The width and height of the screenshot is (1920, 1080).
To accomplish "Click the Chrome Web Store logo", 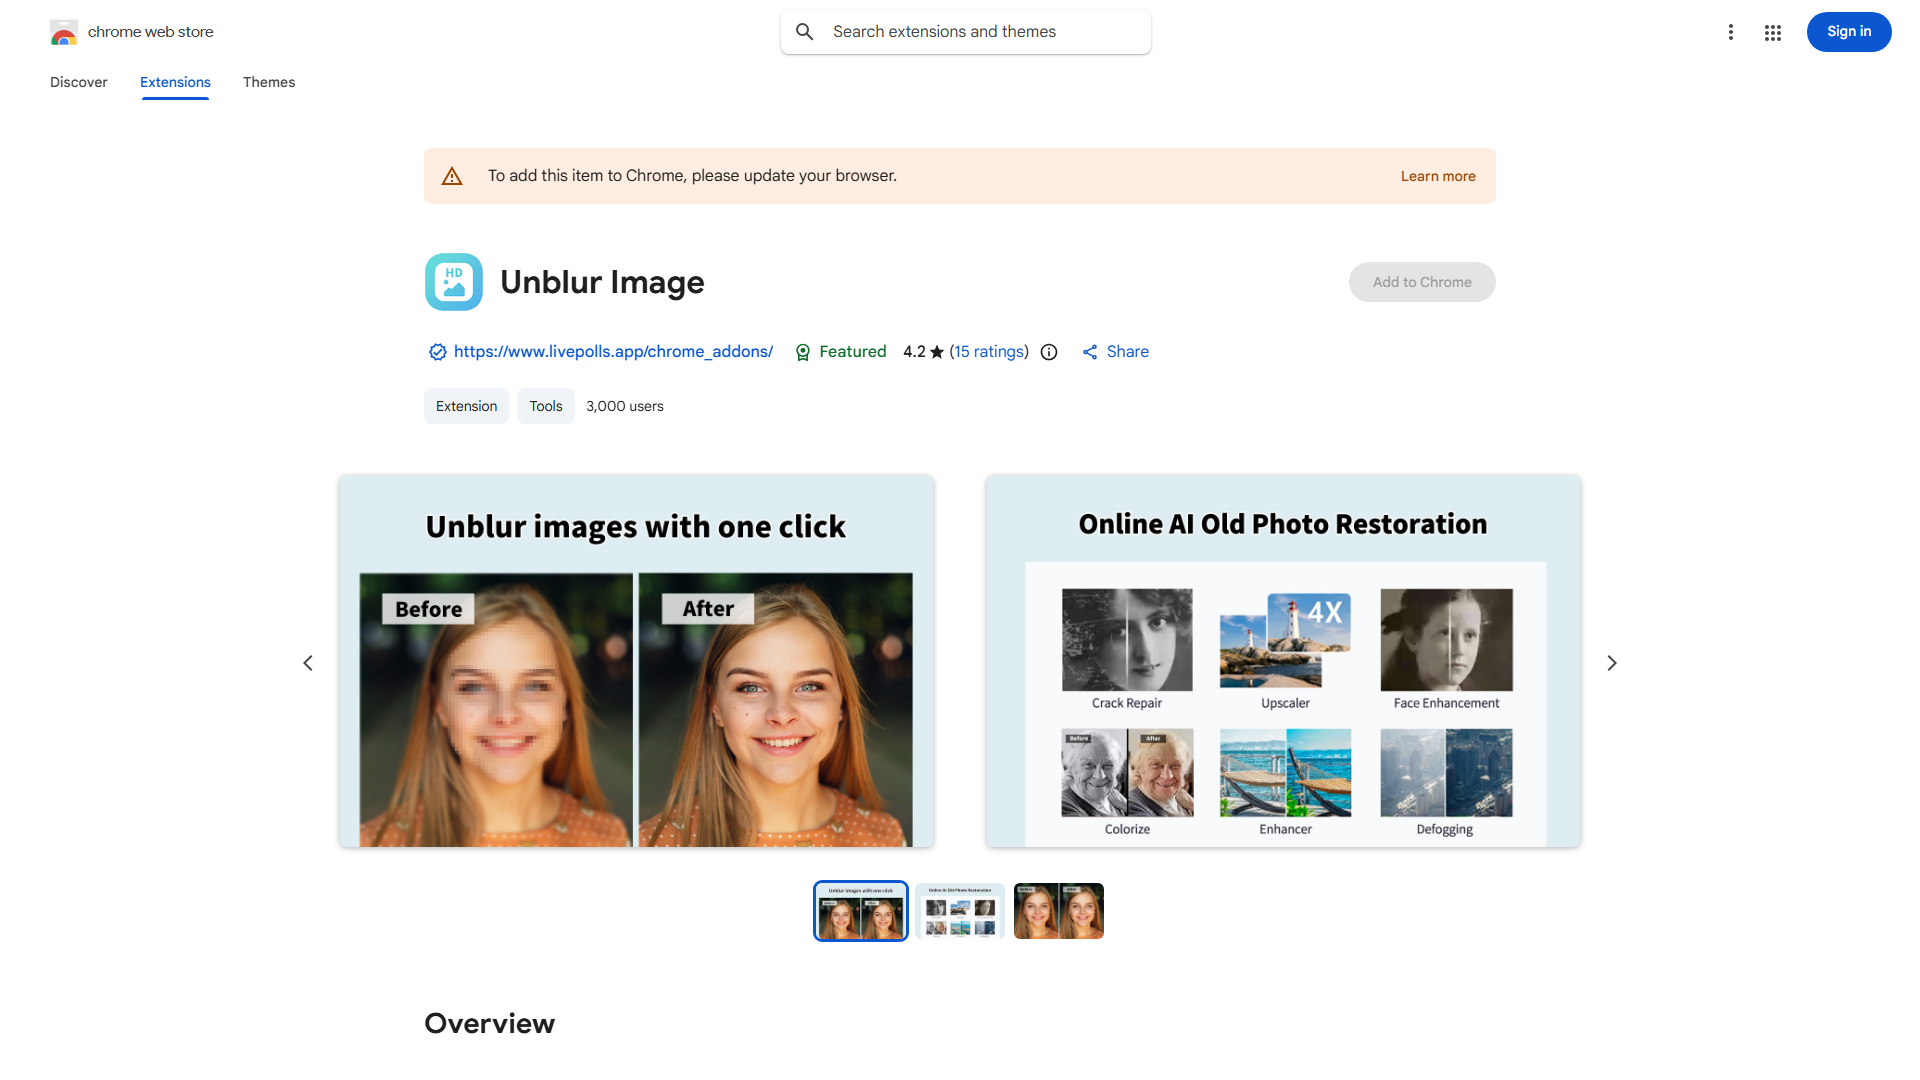I will (x=63, y=31).
